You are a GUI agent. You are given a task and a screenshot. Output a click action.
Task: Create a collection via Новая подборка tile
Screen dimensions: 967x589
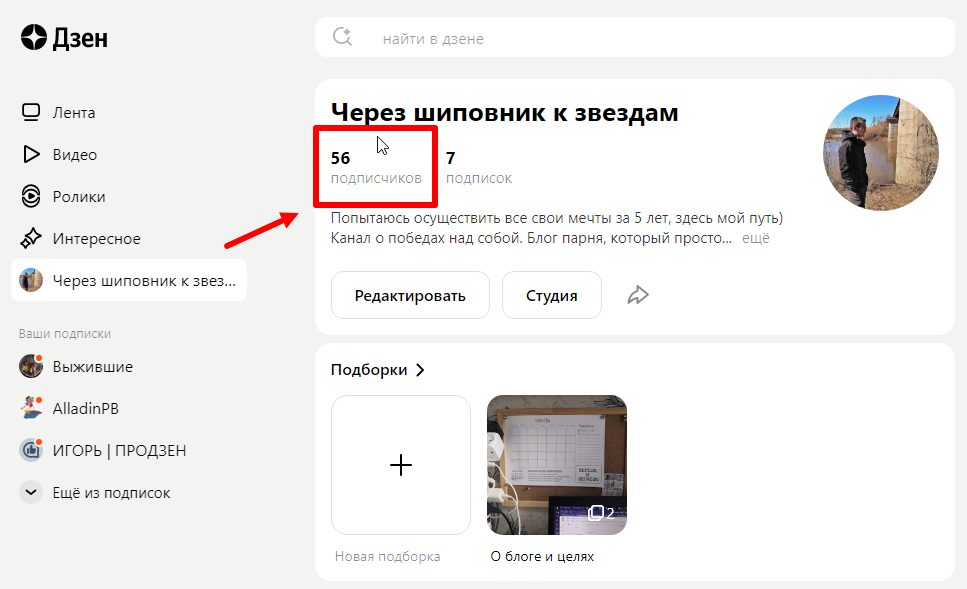(x=400, y=465)
